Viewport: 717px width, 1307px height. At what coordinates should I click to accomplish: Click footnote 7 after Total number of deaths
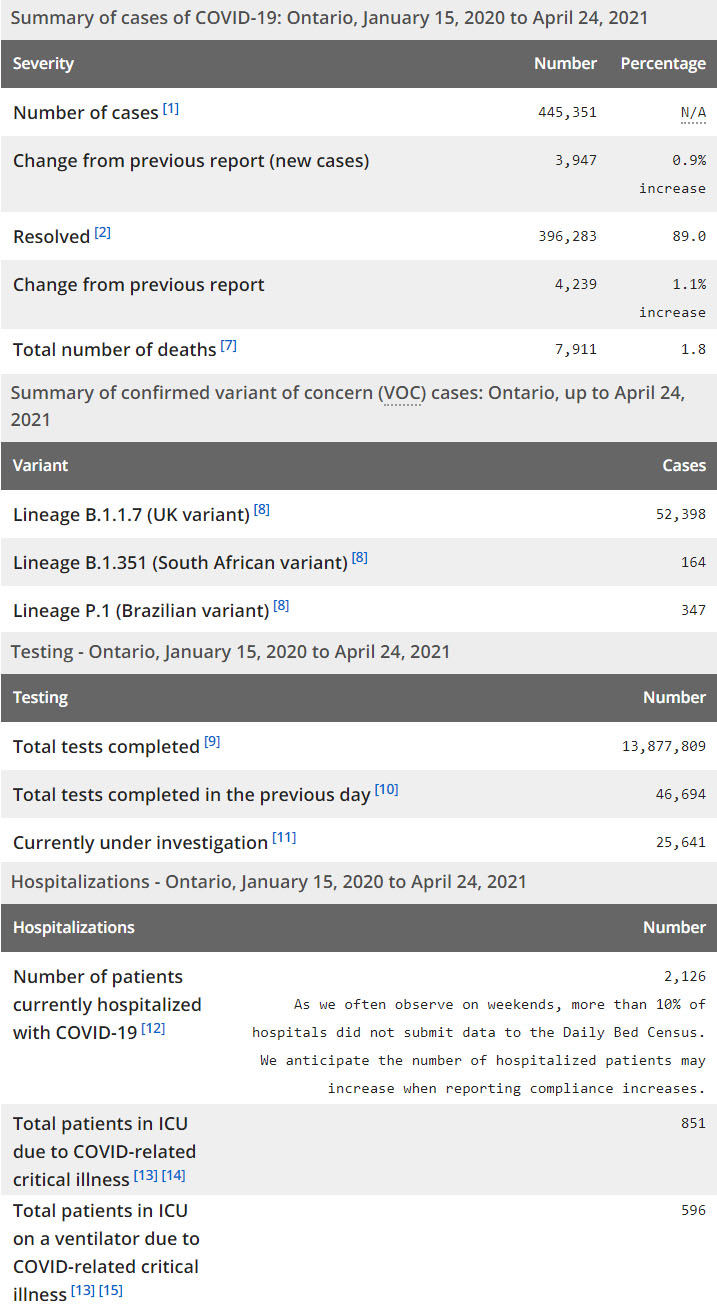(x=229, y=346)
